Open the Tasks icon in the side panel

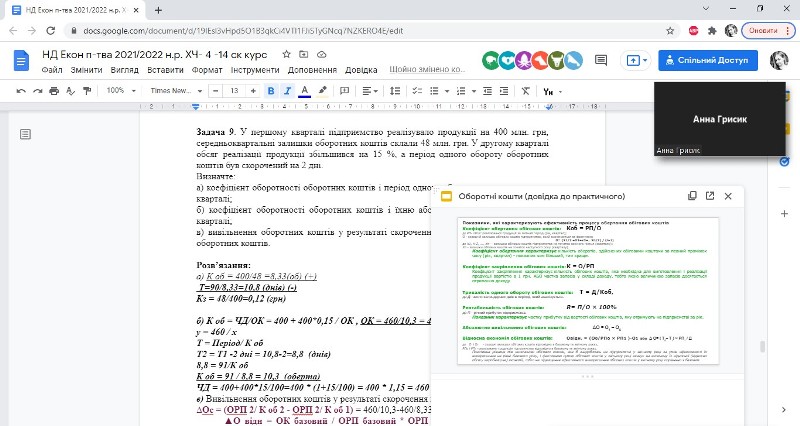coord(784,162)
